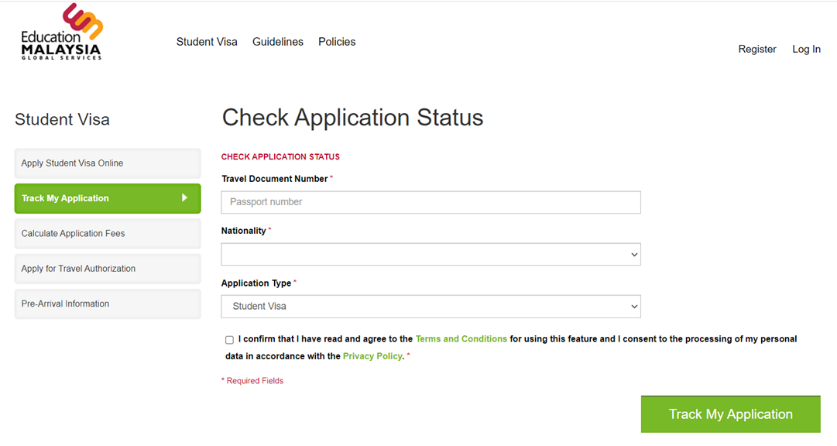
Task: Open the Guidelines menu item
Action: 278,42
